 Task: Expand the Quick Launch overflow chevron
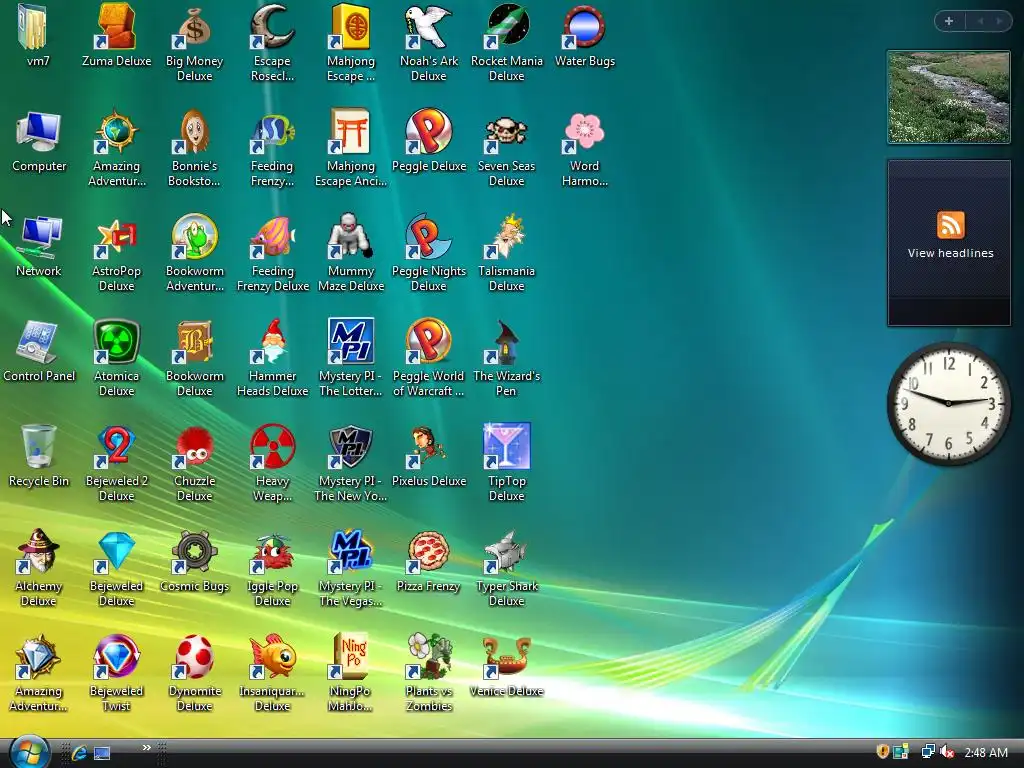[x=146, y=747]
